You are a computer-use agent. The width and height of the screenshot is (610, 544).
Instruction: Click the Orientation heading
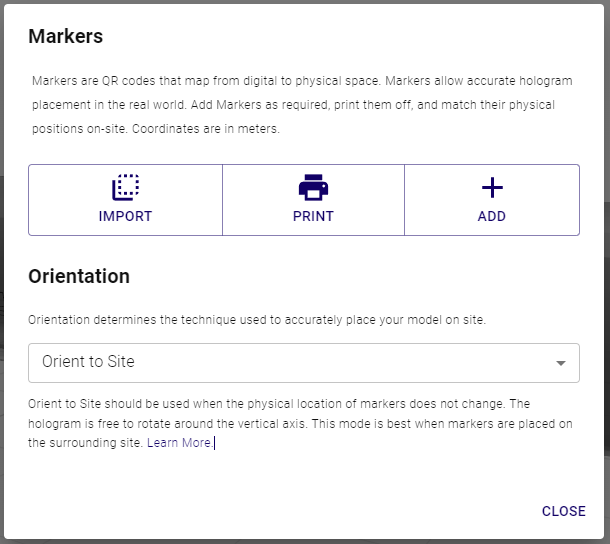coord(79,276)
